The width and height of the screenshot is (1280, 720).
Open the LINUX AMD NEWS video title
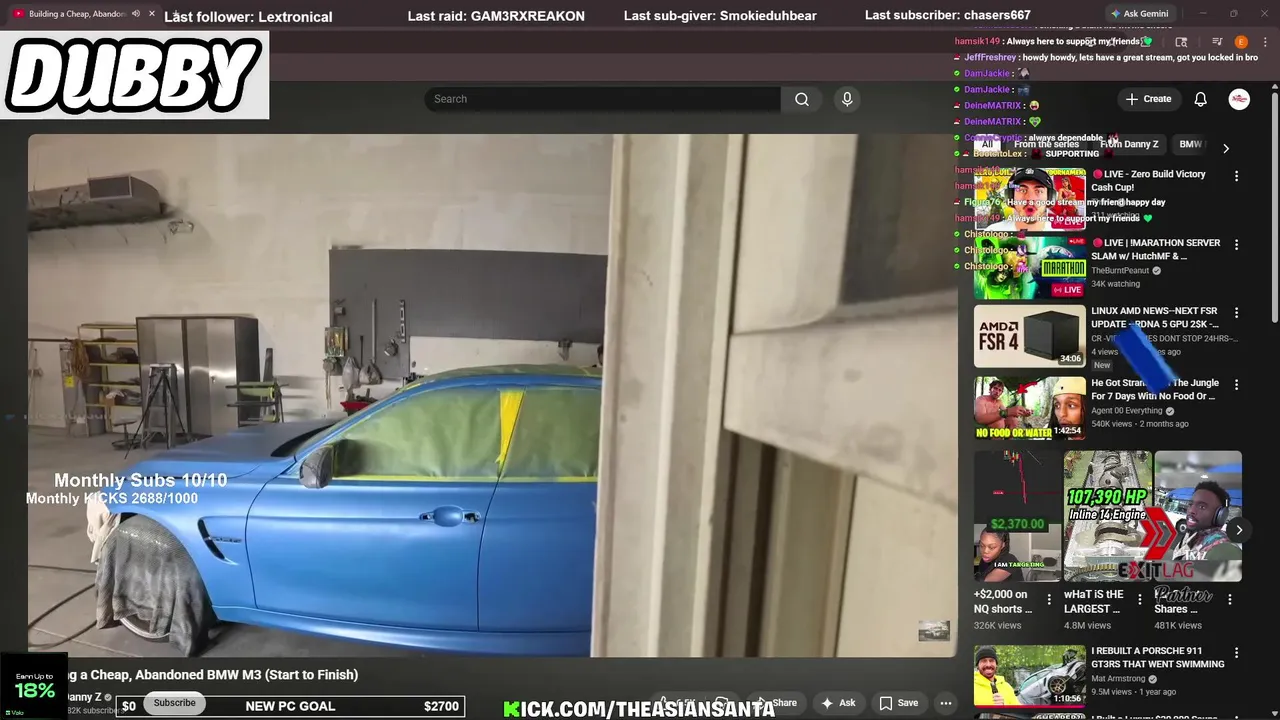coord(1155,317)
